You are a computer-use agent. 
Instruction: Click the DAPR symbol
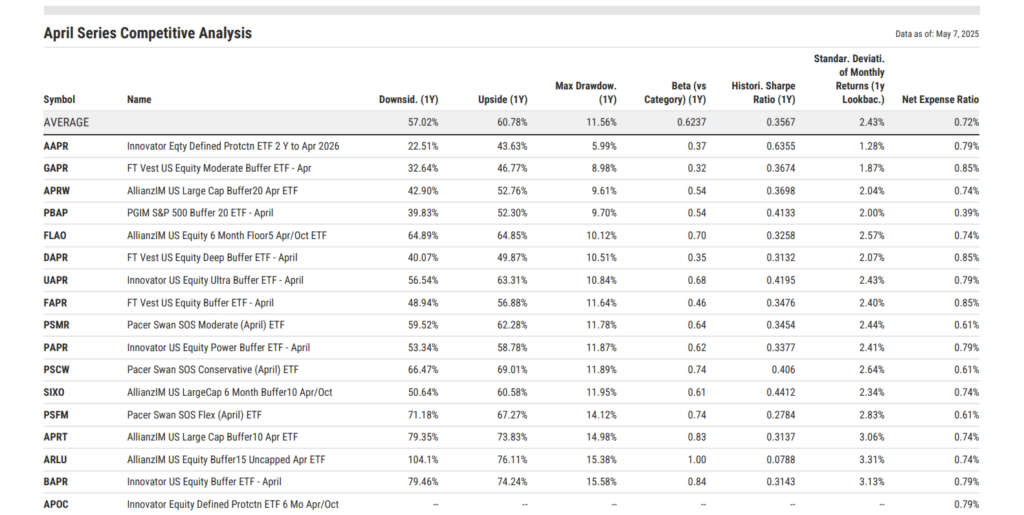[x=56, y=258]
